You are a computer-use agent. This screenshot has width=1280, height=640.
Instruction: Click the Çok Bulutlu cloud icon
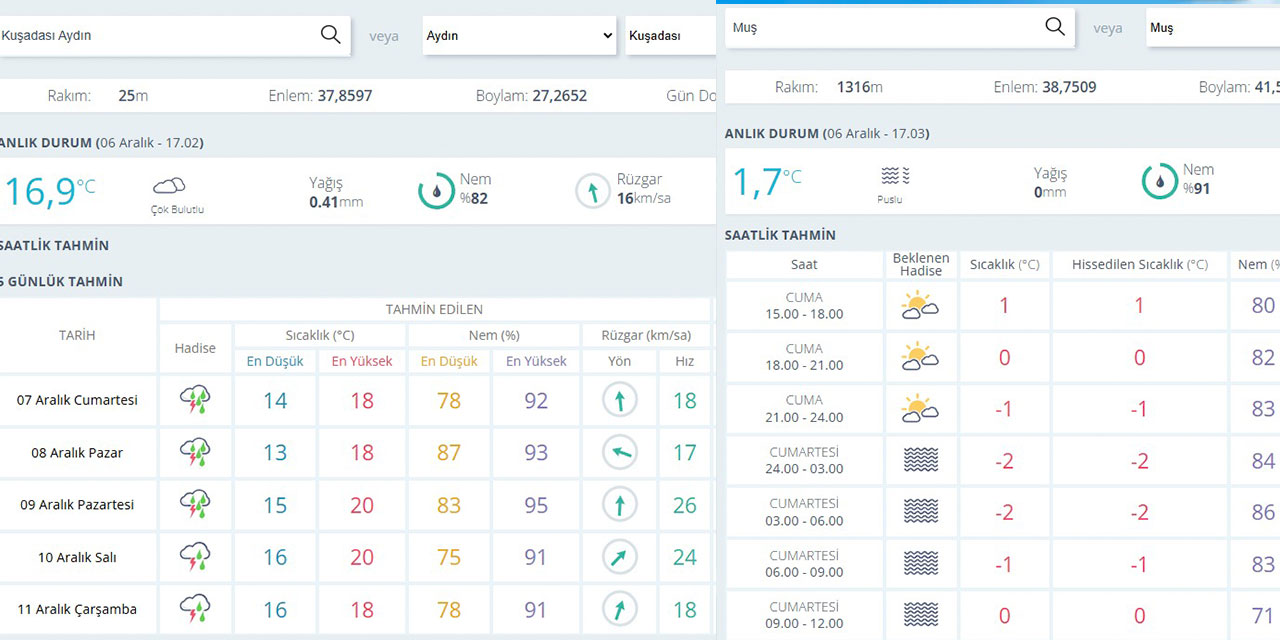(x=169, y=186)
